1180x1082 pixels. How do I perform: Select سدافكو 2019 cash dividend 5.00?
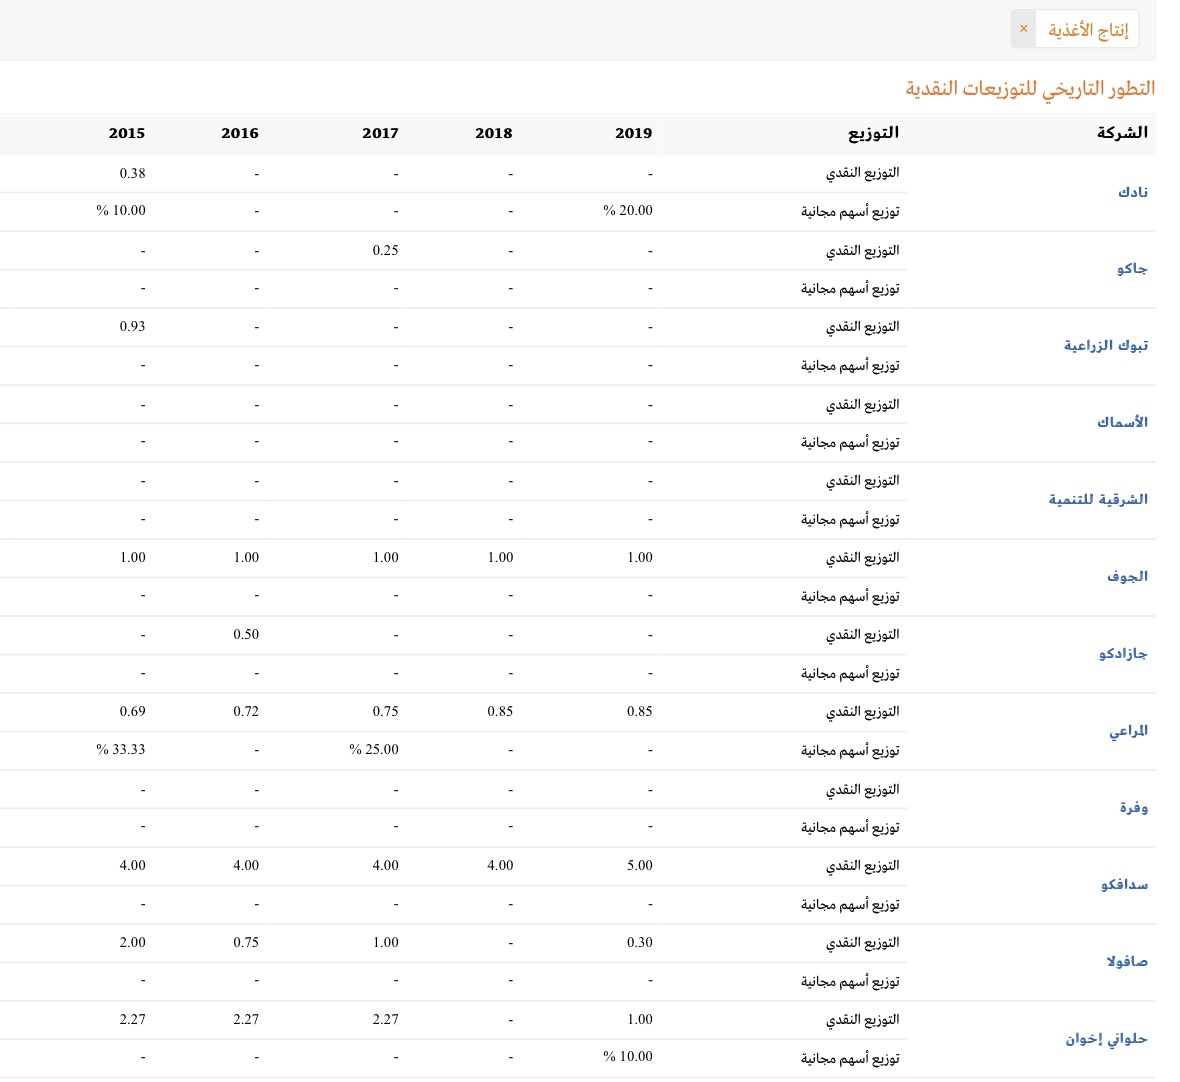coord(640,865)
